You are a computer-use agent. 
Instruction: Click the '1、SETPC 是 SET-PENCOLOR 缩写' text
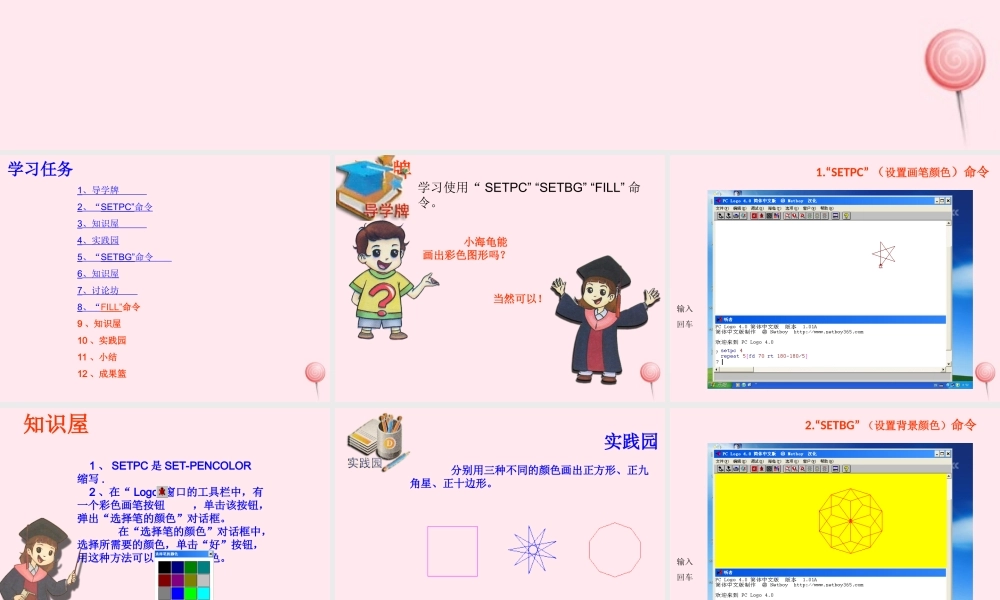(x=165, y=472)
